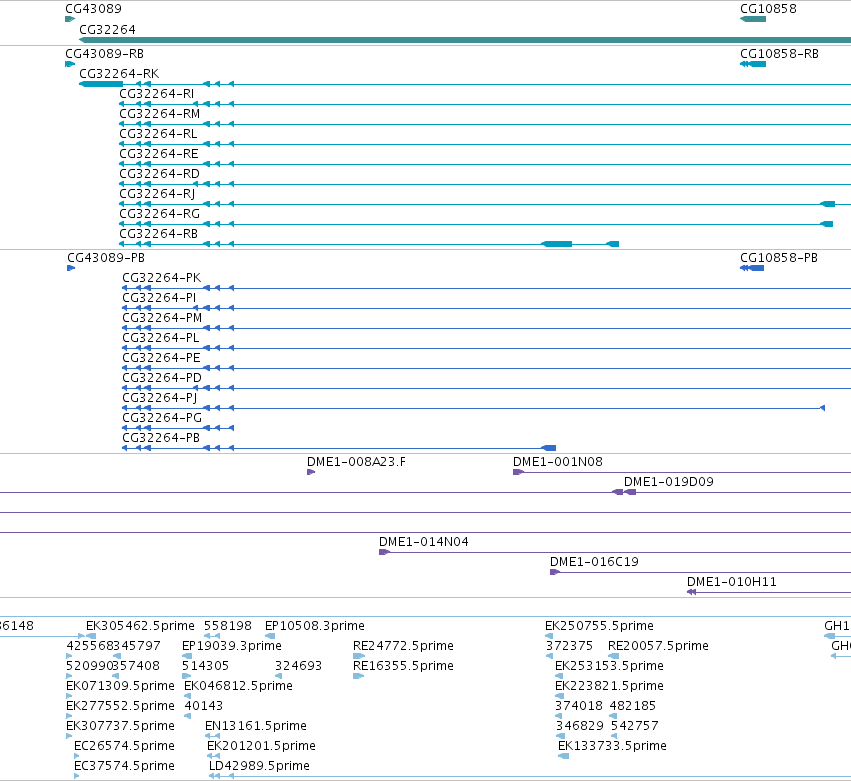Select the 372375 feature label
This screenshot has width=851, height=781.
tap(569, 646)
